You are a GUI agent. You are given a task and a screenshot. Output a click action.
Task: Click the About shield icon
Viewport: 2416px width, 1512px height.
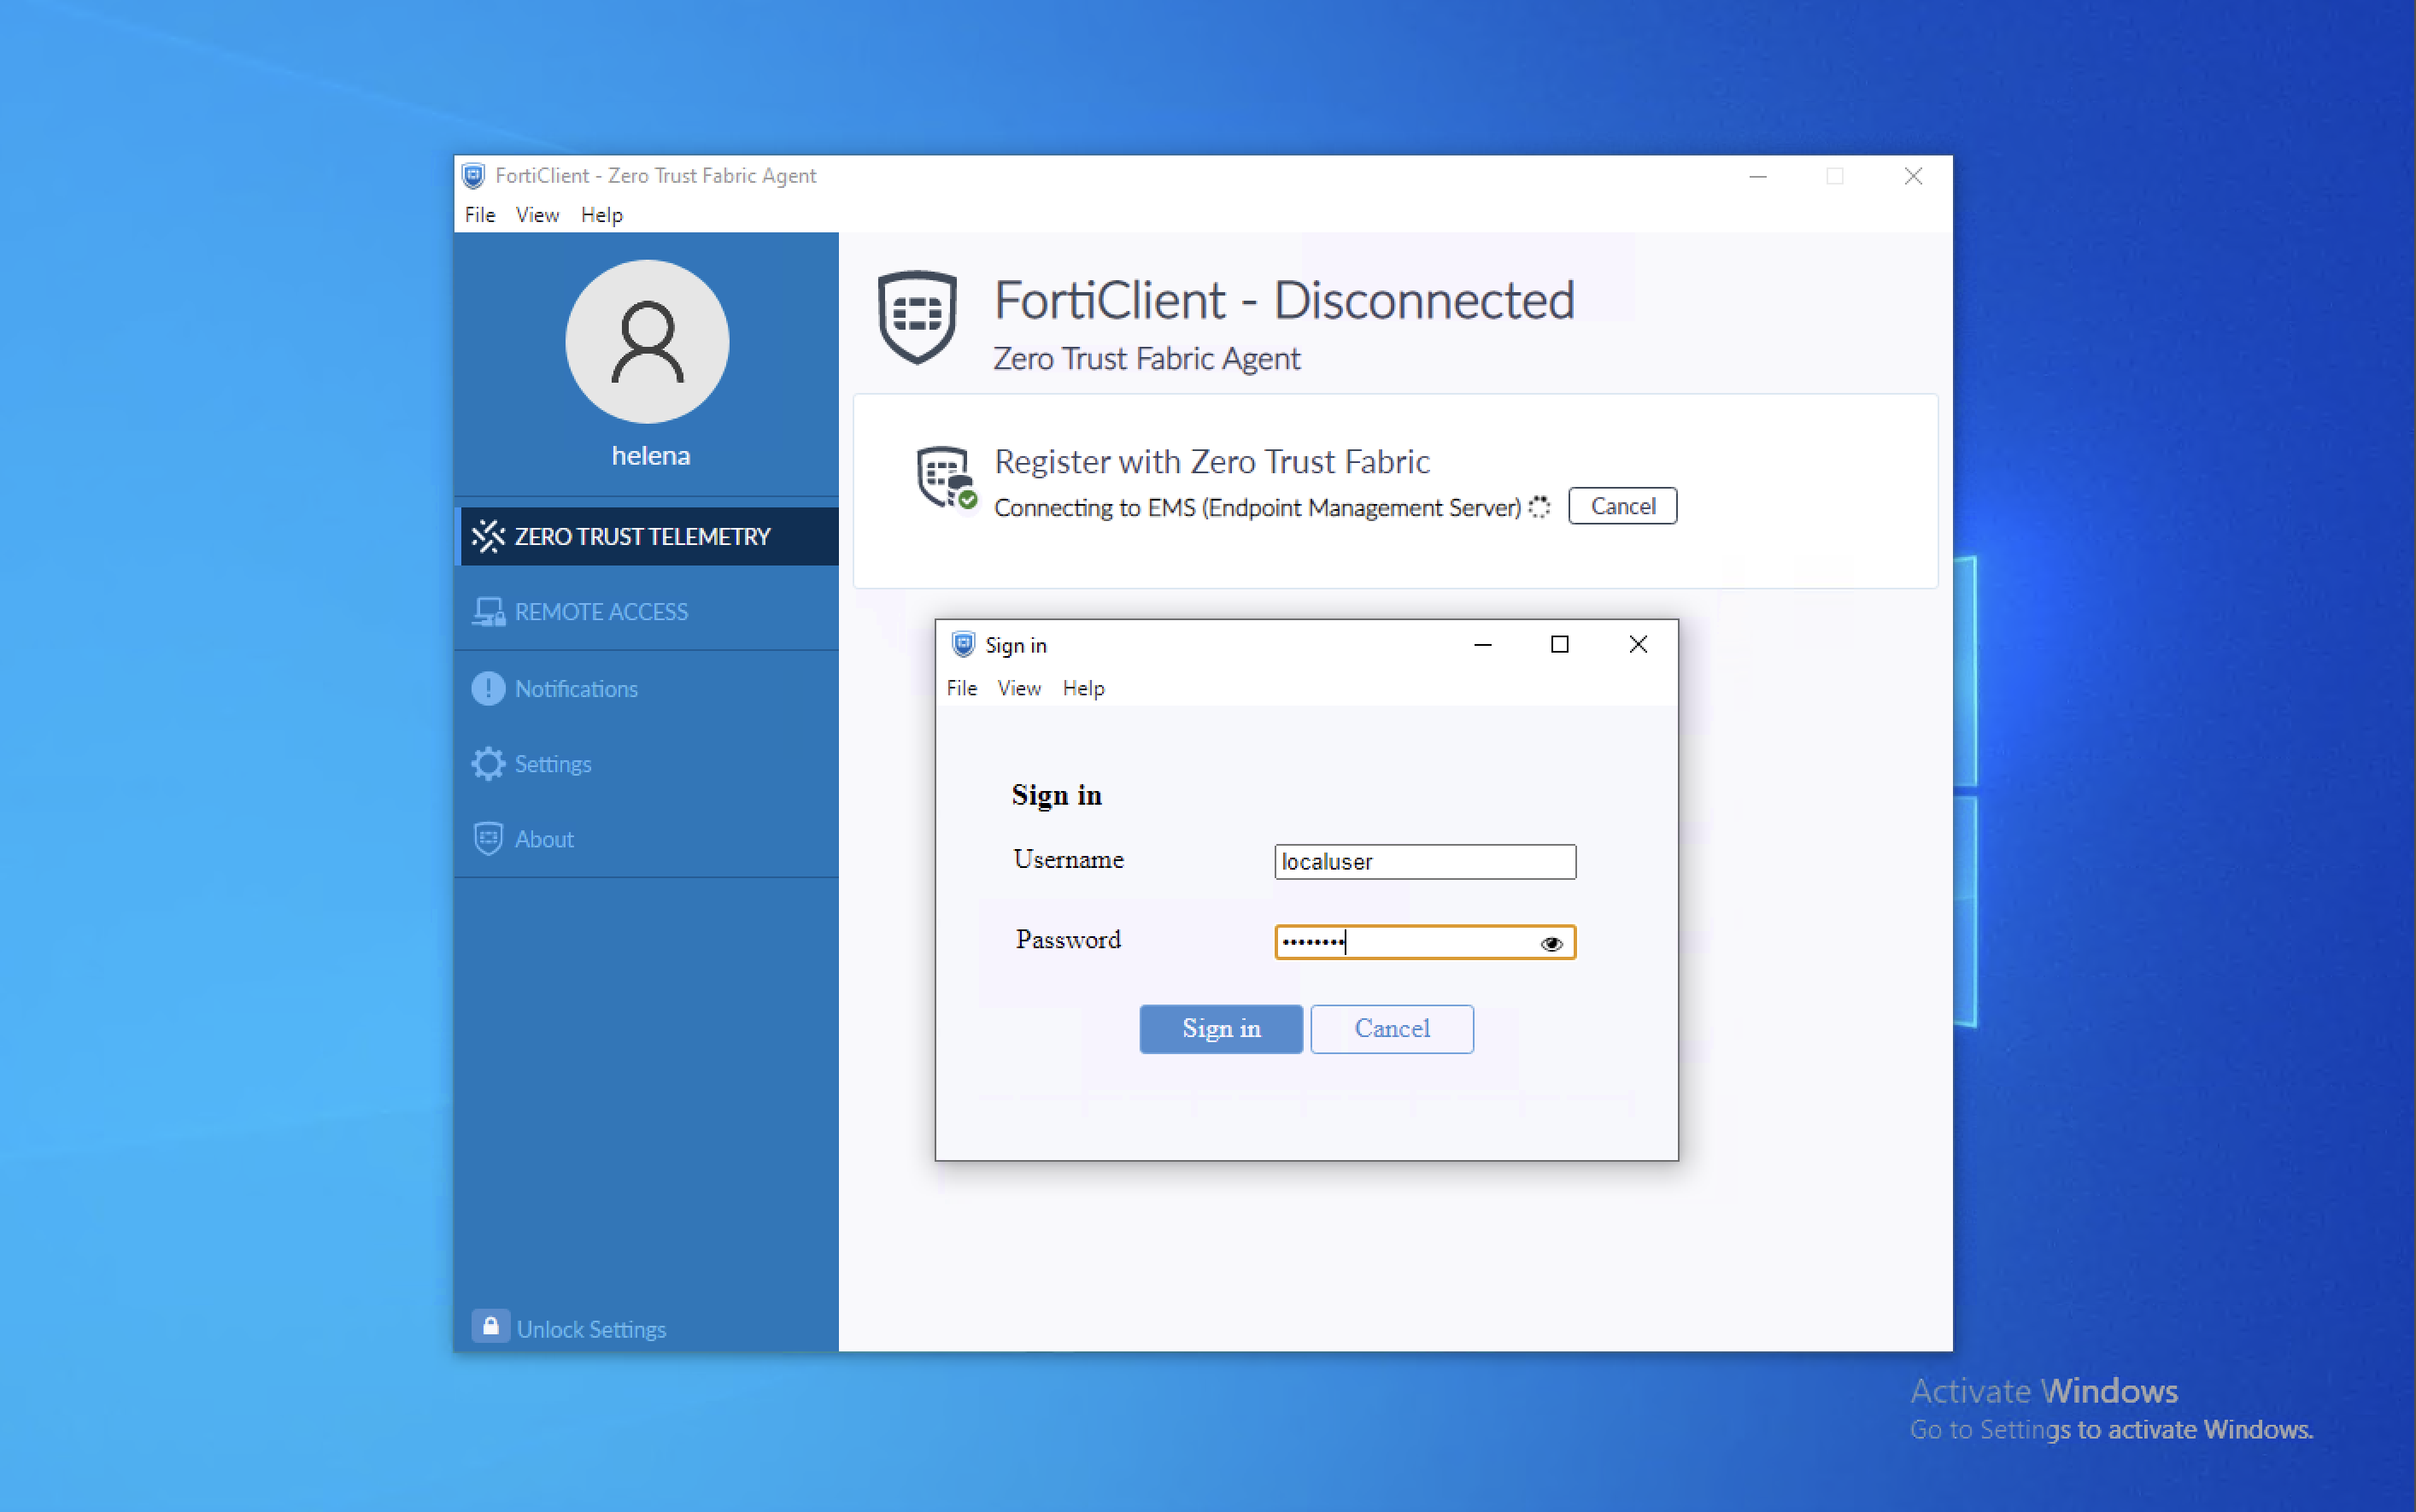(488, 839)
